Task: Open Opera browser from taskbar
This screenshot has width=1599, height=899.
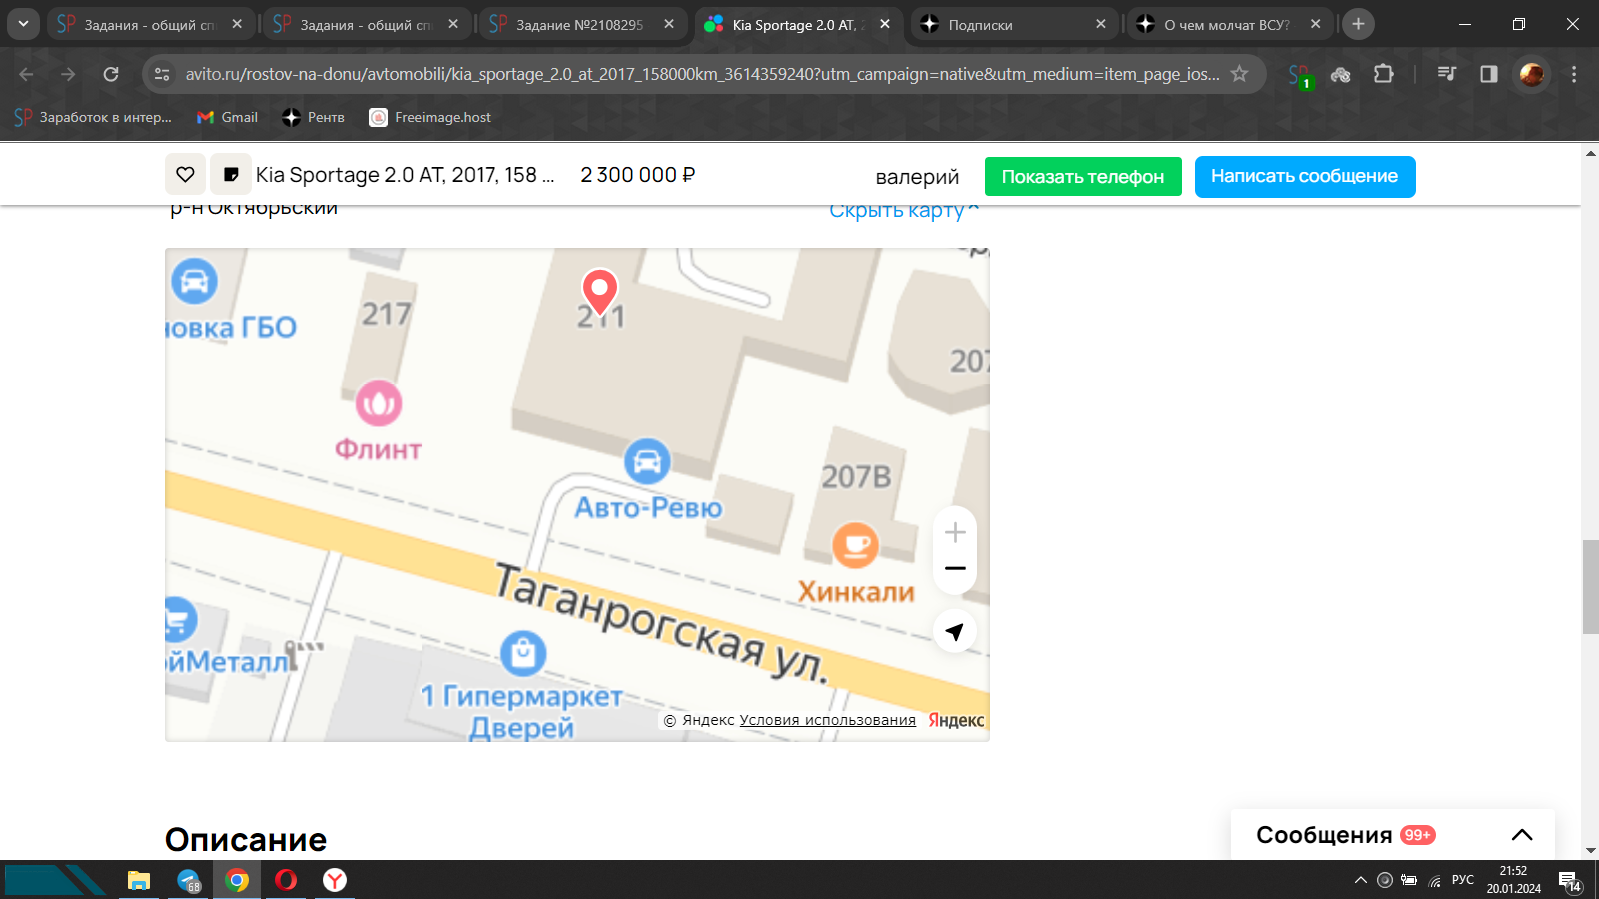Action: point(286,880)
